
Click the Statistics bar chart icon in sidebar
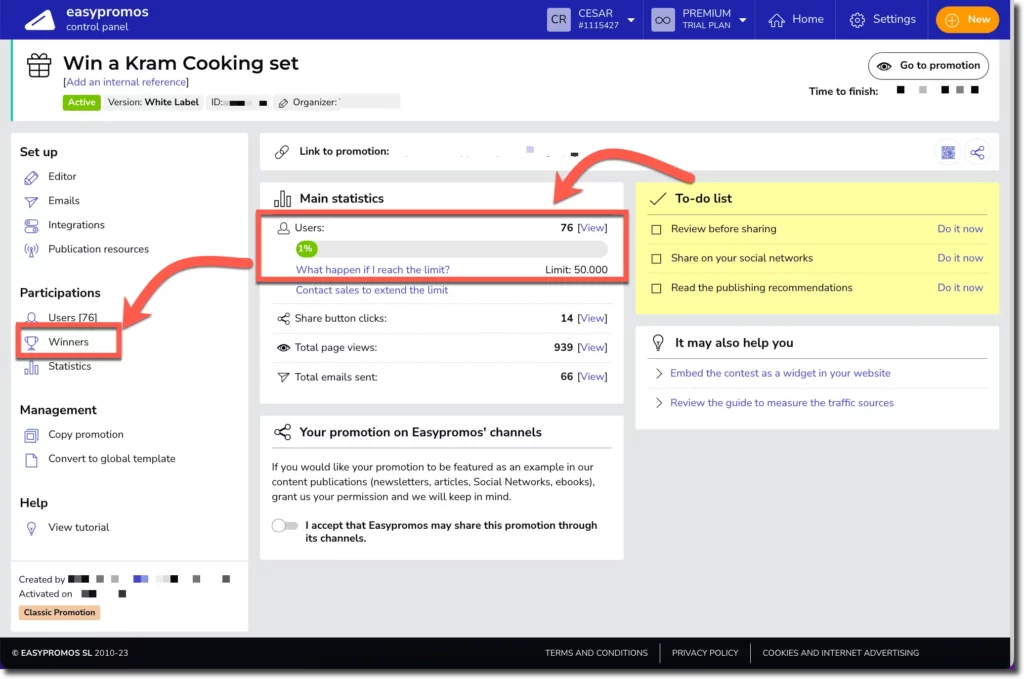31,368
